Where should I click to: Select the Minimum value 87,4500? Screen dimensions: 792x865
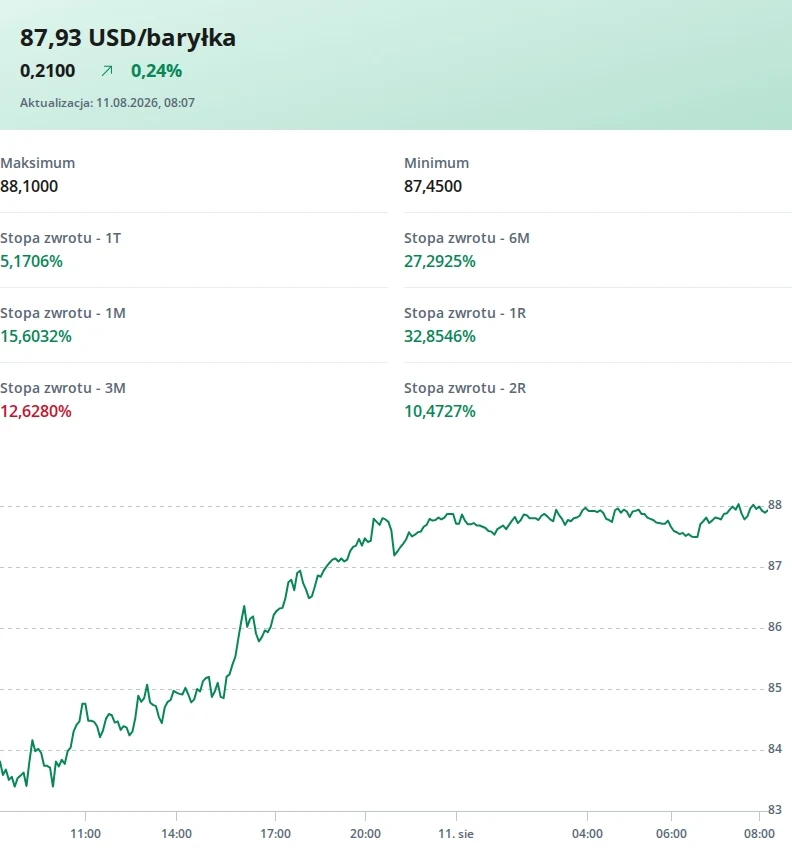point(433,186)
